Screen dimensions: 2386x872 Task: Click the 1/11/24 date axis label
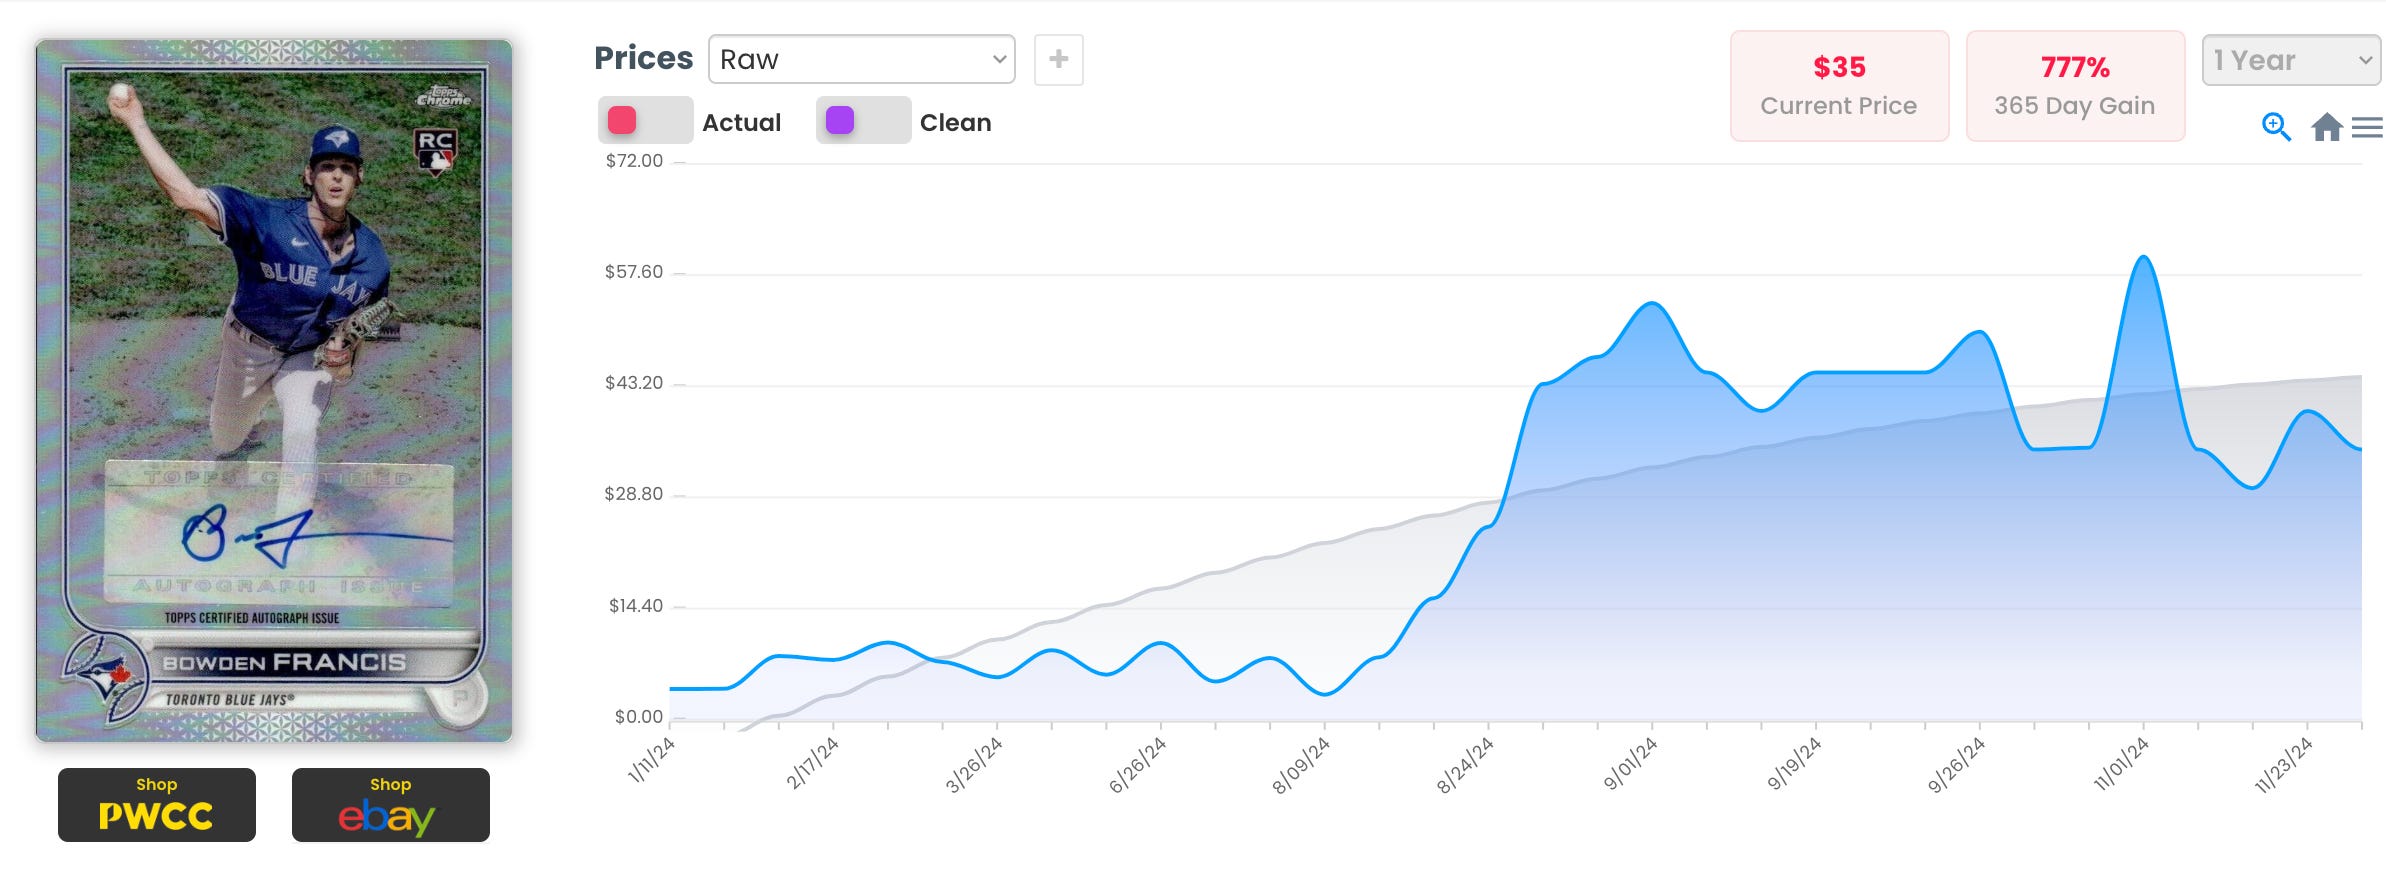[x=651, y=760]
